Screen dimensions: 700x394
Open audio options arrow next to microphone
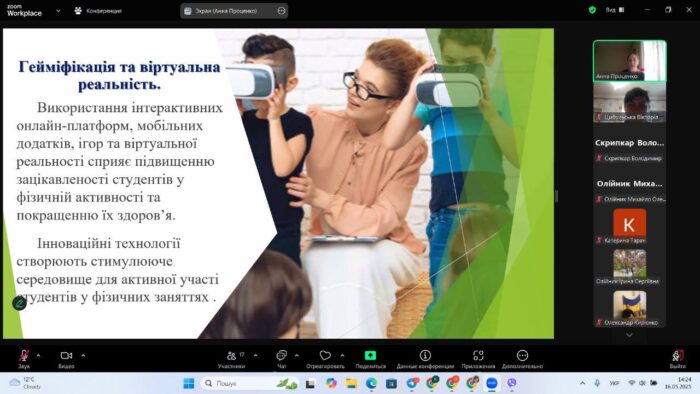click(x=38, y=356)
